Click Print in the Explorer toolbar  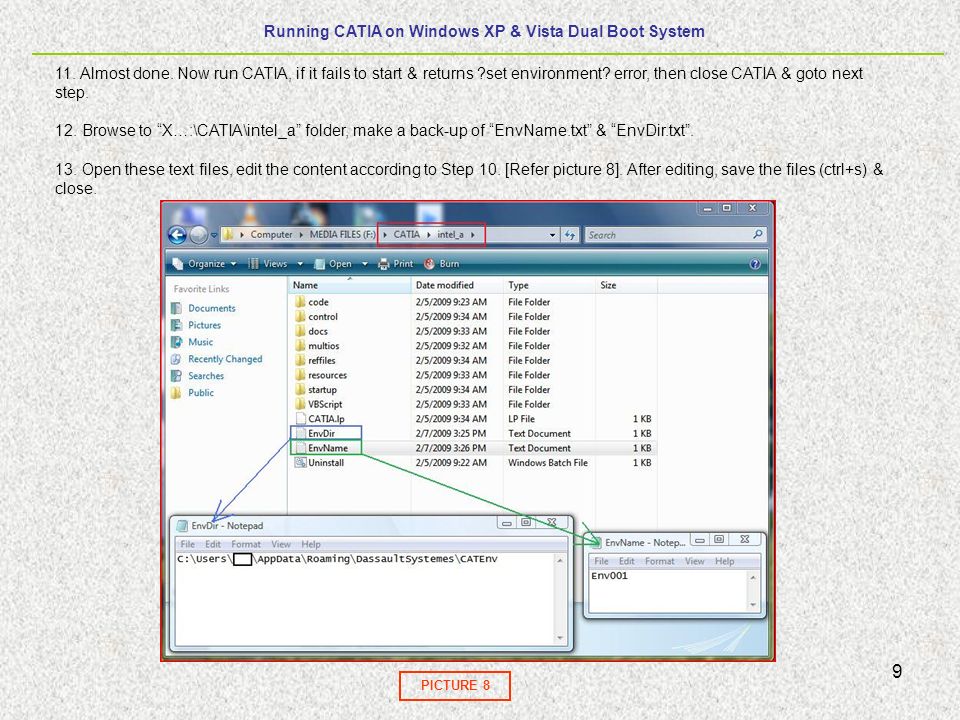coord(396,264)
